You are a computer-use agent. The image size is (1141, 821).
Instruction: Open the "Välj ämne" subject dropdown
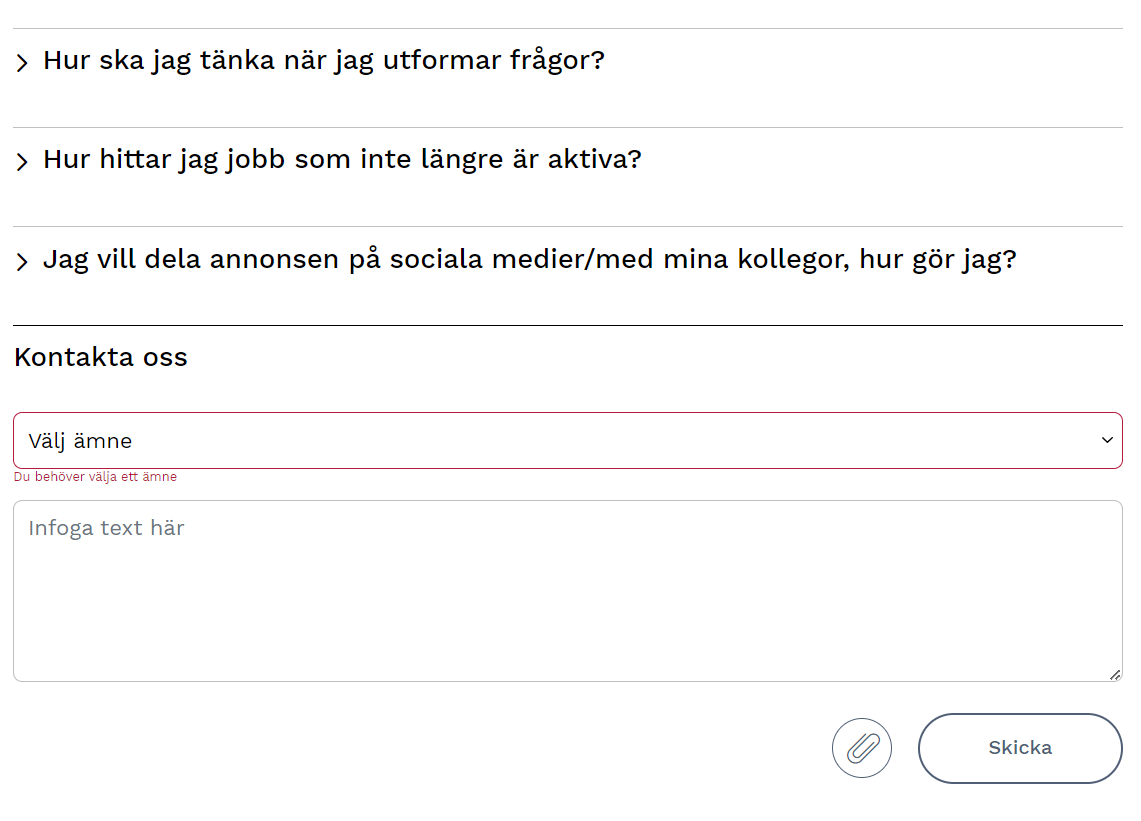pyautogui.click(x=567, y=440)
